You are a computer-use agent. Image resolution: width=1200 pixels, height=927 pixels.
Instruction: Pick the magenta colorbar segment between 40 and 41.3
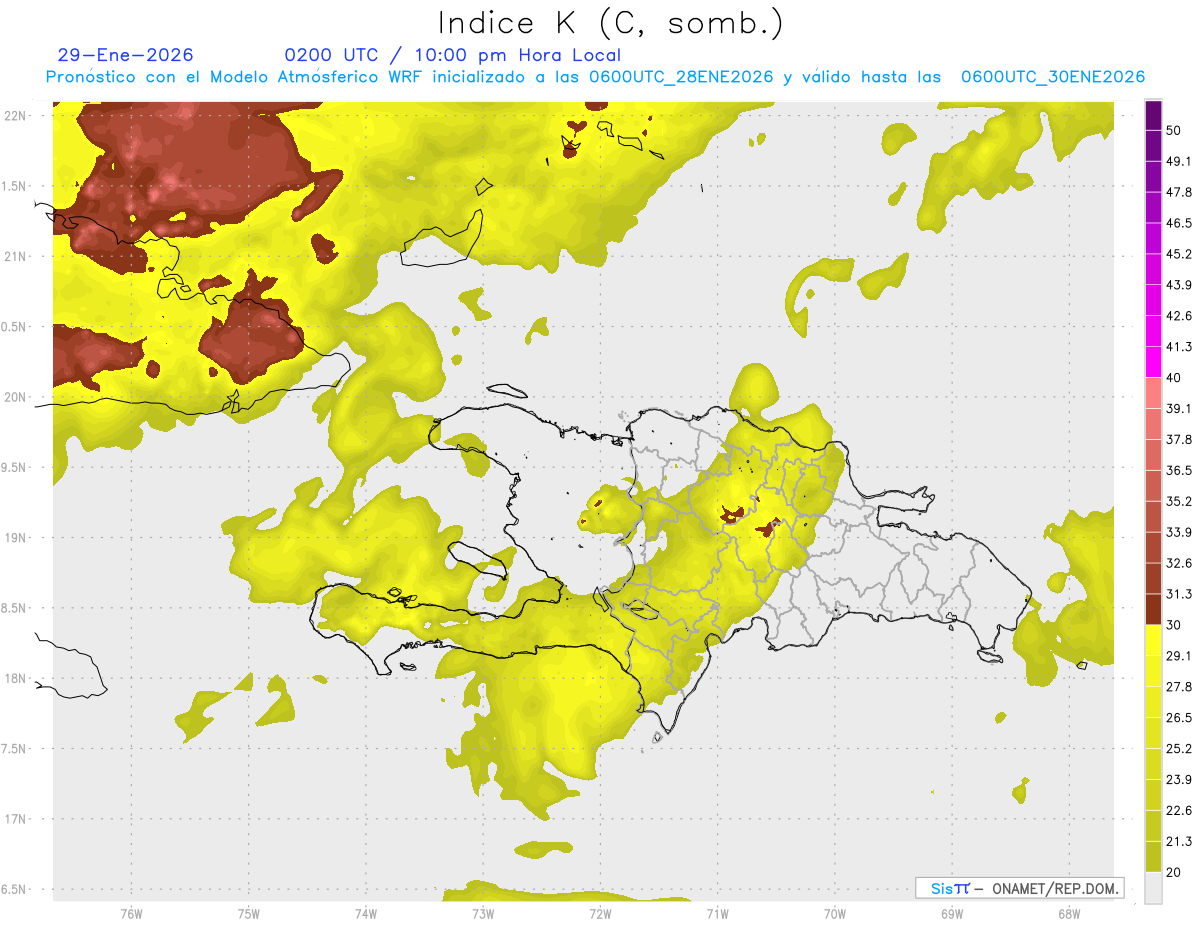coord(1154,363)
